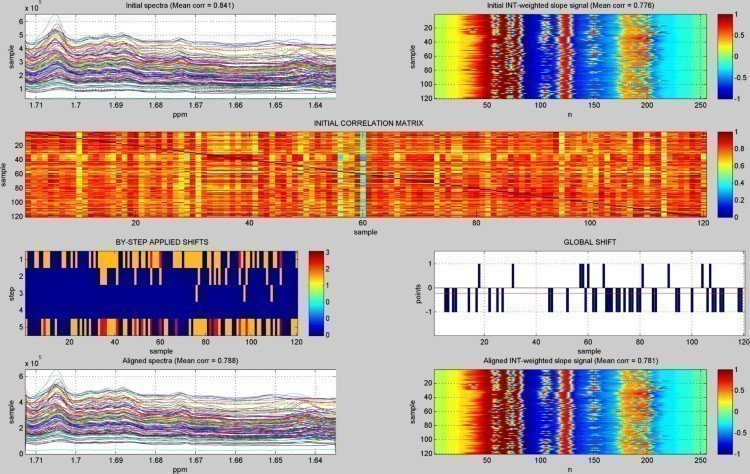750x474 pixels.
Task: Select the "INITIAL CORRELATION MATRIX" title text
Action: pyautogui.click(x=368, y=123)
